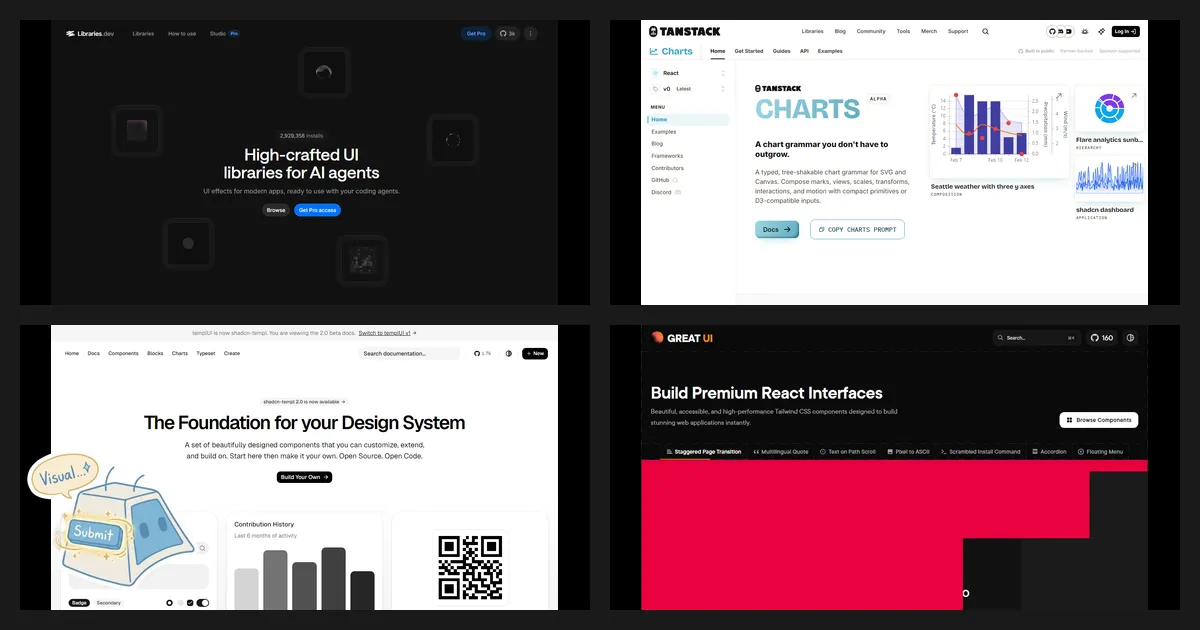Screen dimensions: 1200x630
Task: Open the Components nav item on shadcn-templ
Action: pyautogui.click(x=123, y=353)
